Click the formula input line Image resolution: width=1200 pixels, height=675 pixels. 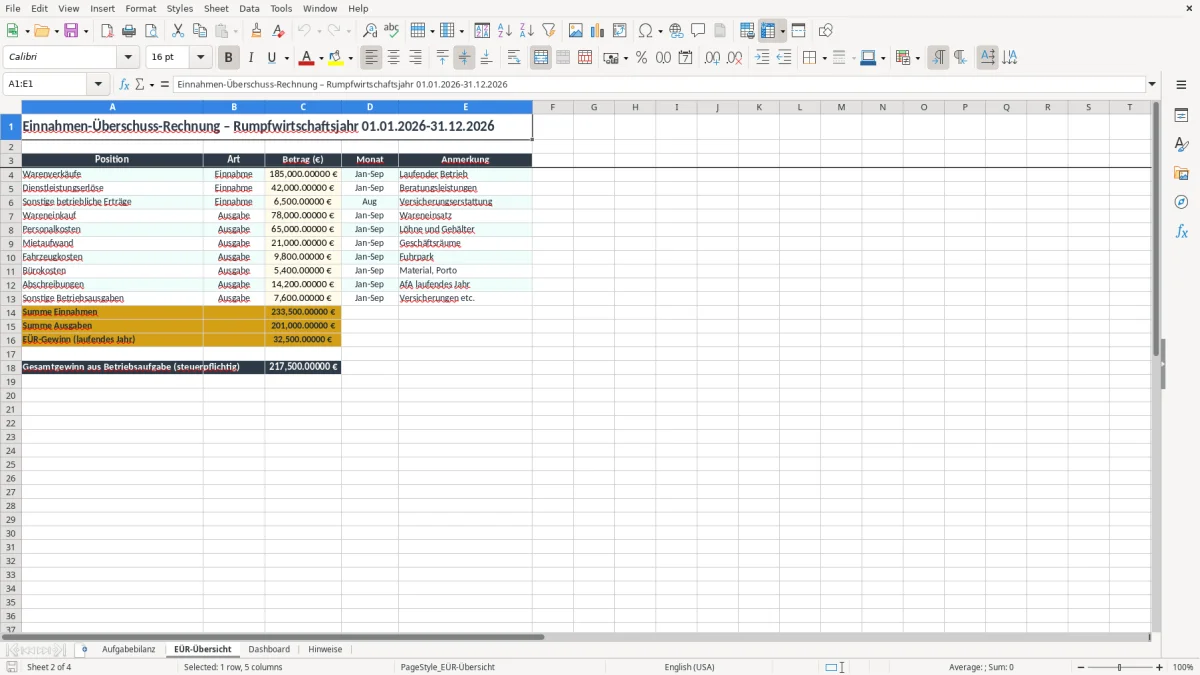coord(659,85)
